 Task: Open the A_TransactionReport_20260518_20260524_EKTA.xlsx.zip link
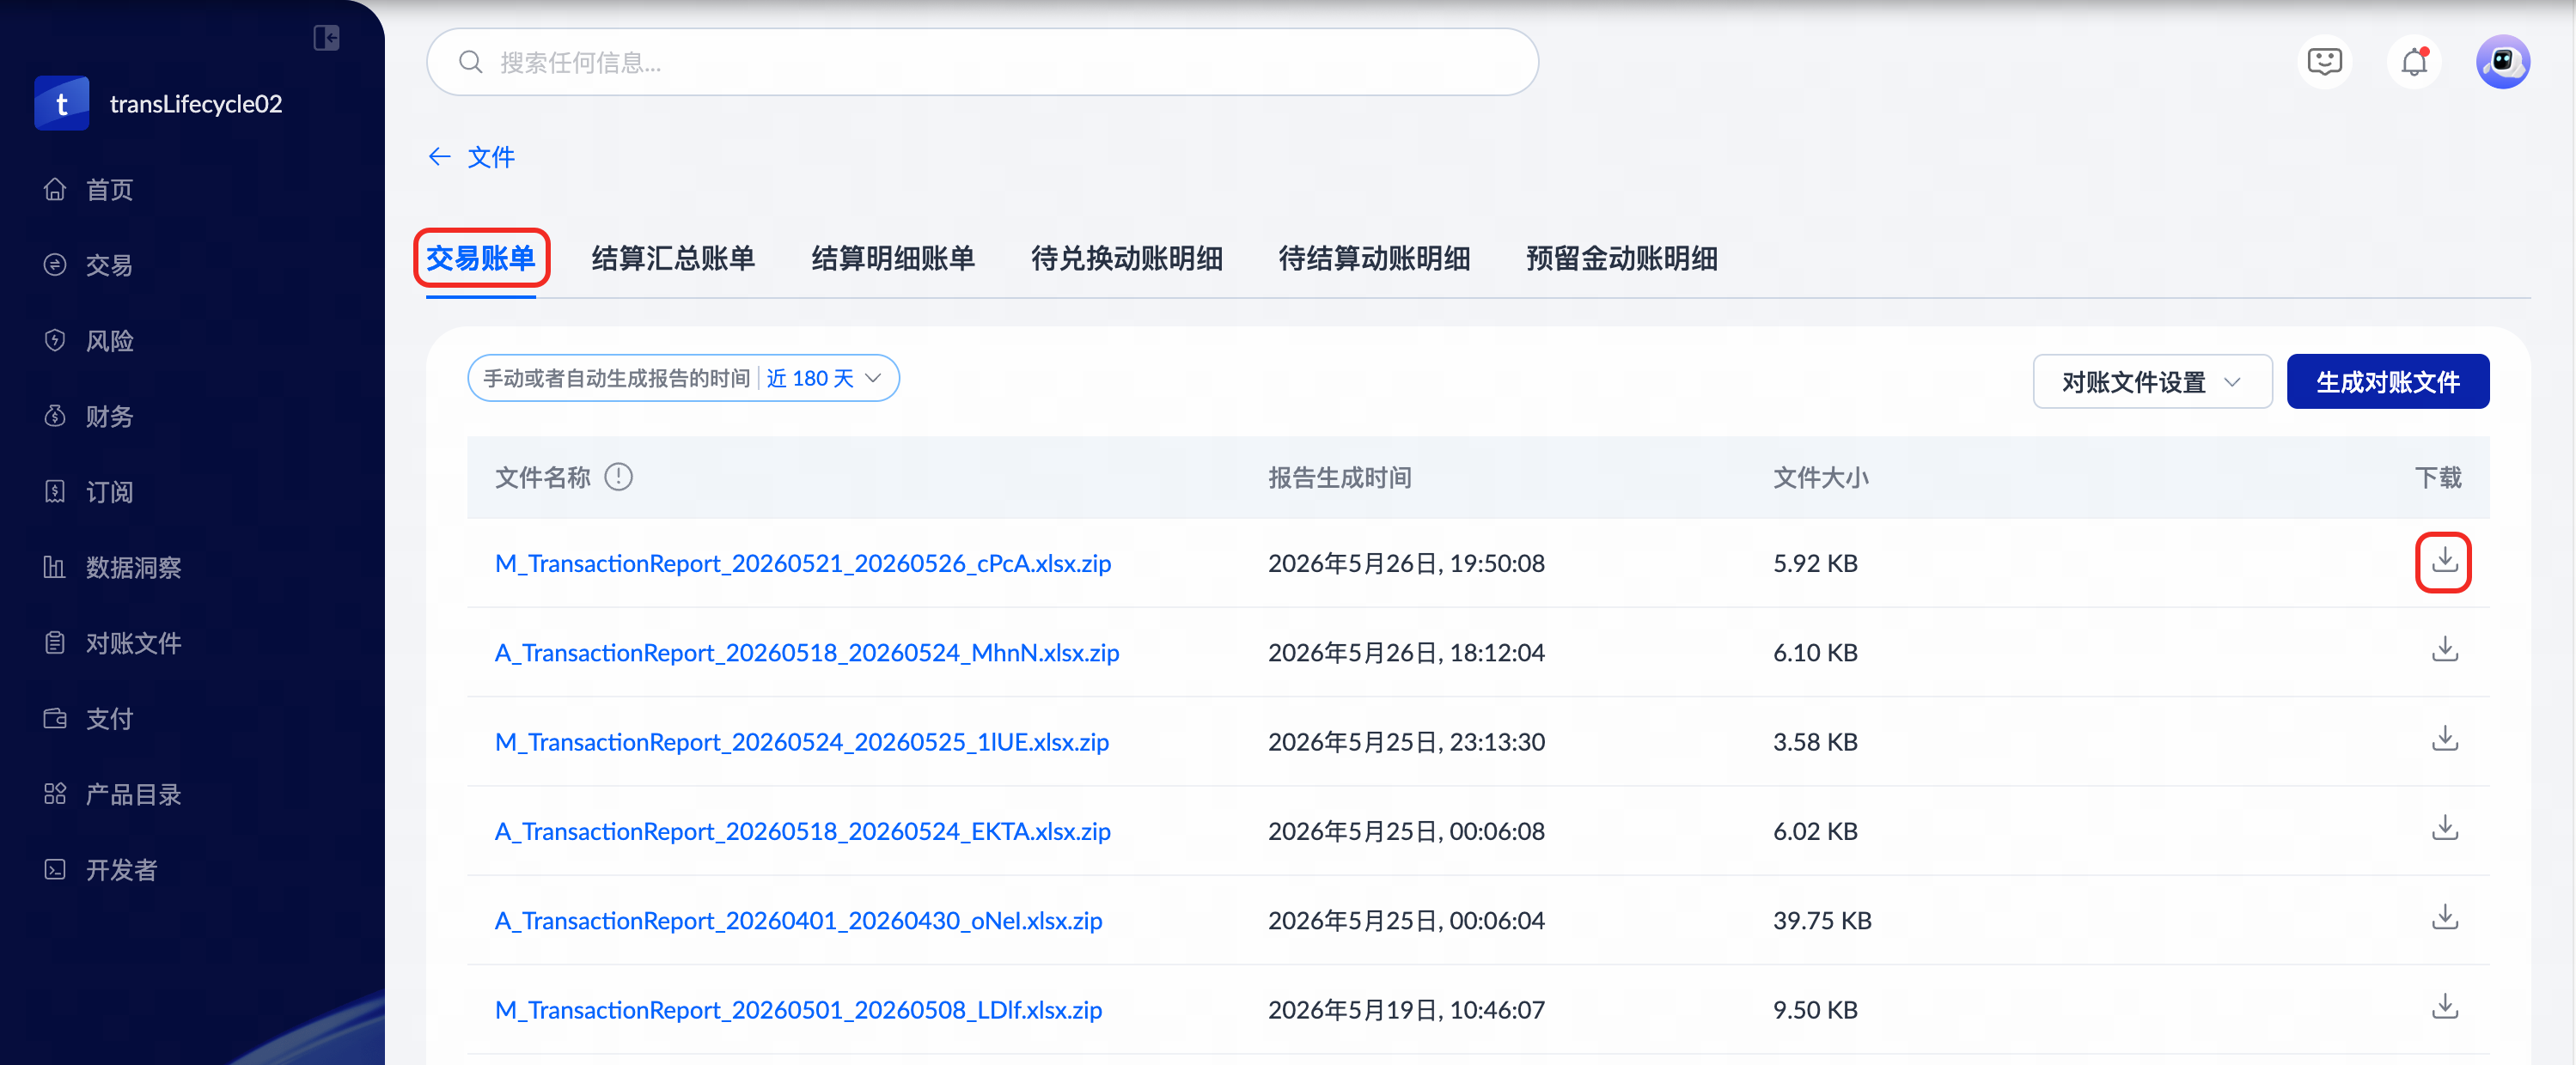pos(803,831)
